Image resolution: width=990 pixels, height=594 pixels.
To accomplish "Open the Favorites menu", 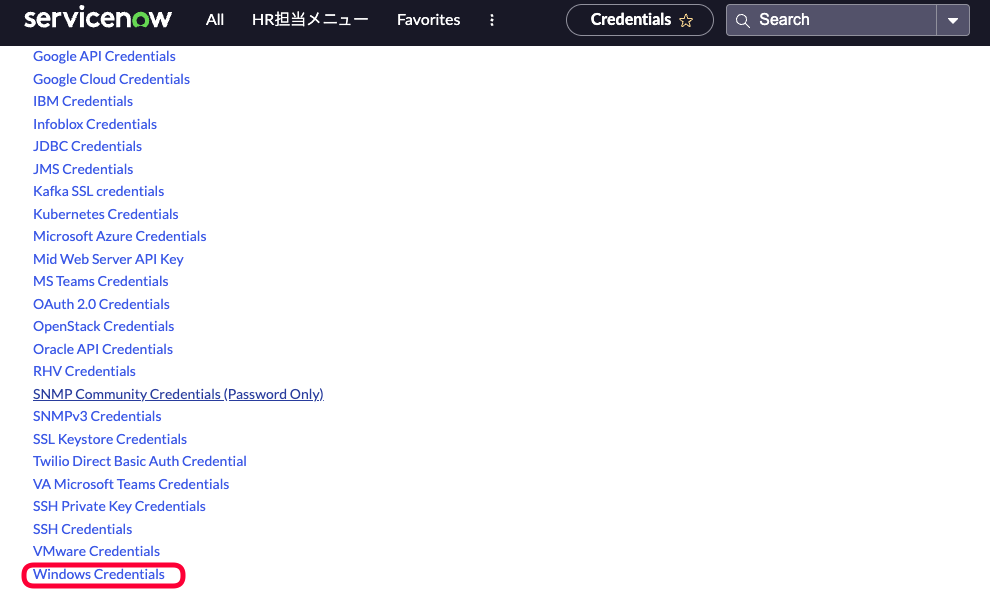I will click(x=428, y=20).
